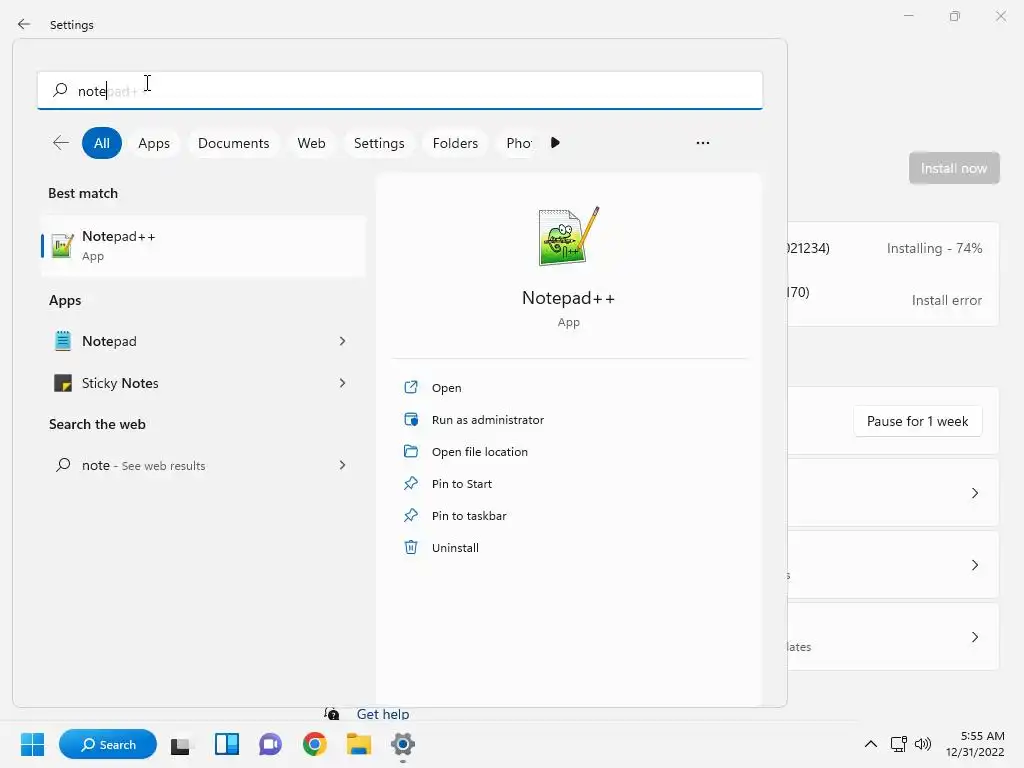Click the Sticky Notes icon
This screenshot has height=768, width=1024.
tap(63, 383)
